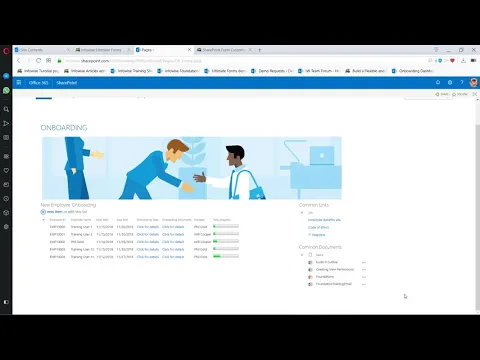480x360 pixels.
Task: Open WhatsApp in Opera sidebar
Action: pyautogui.click(x=6, y=90)
